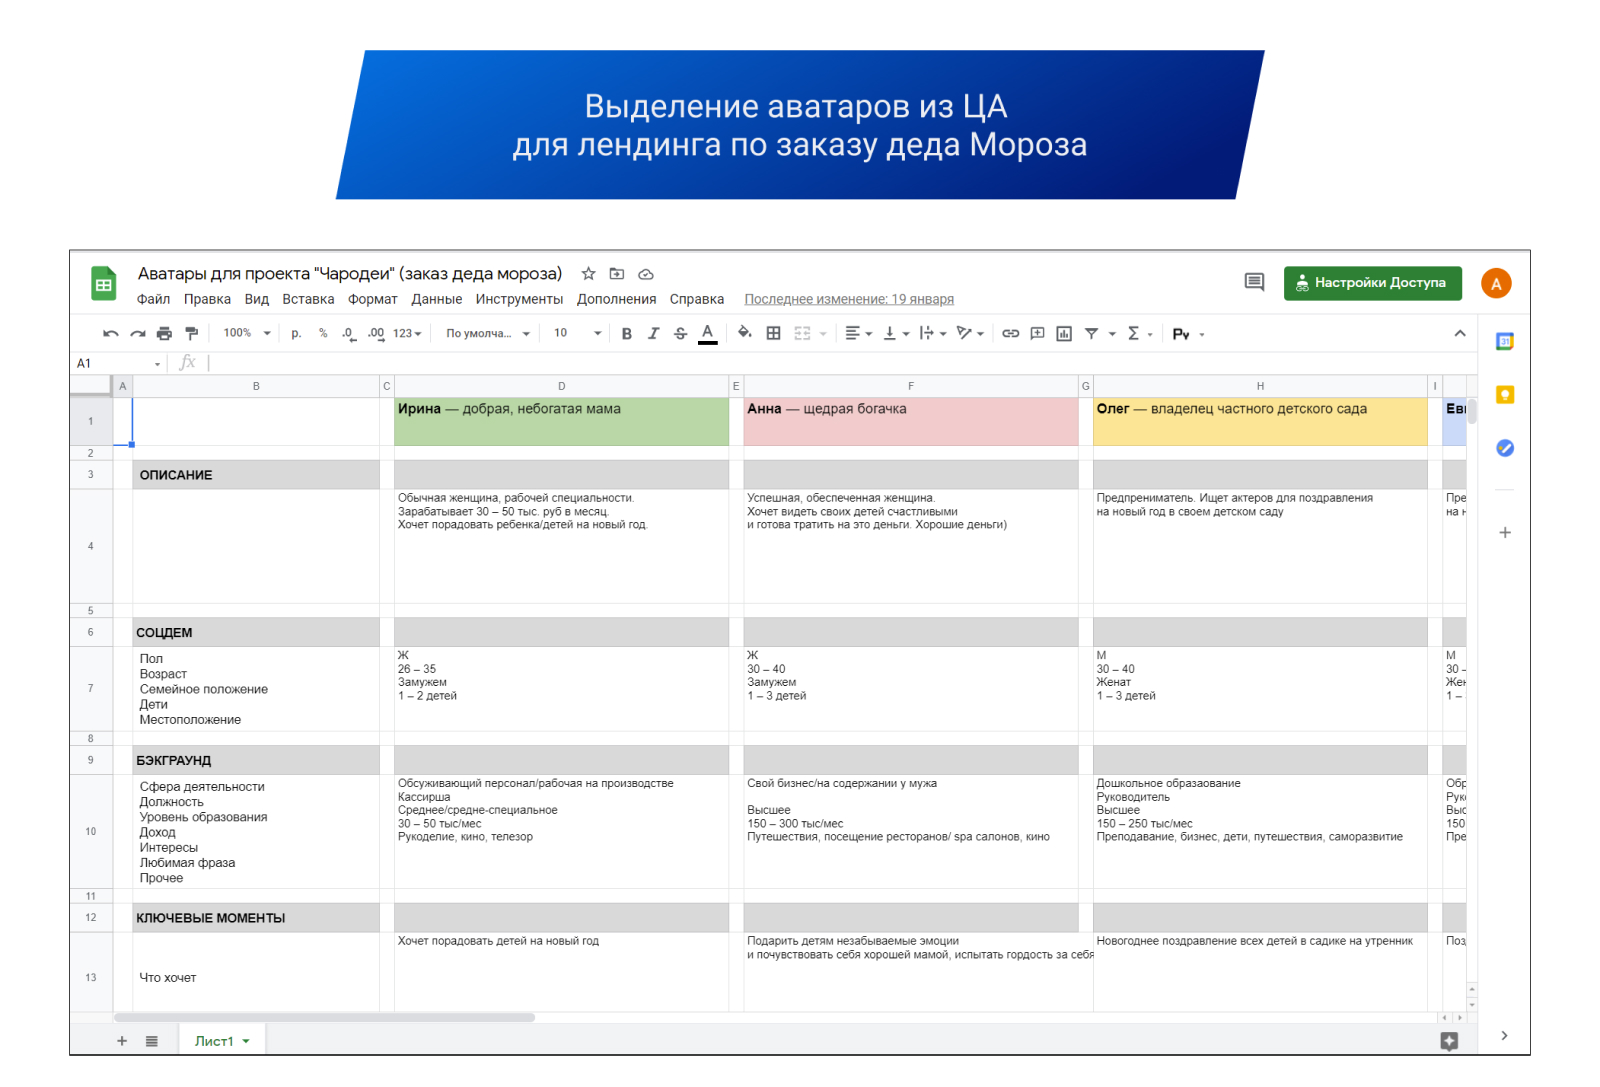Viewport: 1600px width, 1087px height.
Task: Open vertical align dropdown
Action: pos(896,334)
